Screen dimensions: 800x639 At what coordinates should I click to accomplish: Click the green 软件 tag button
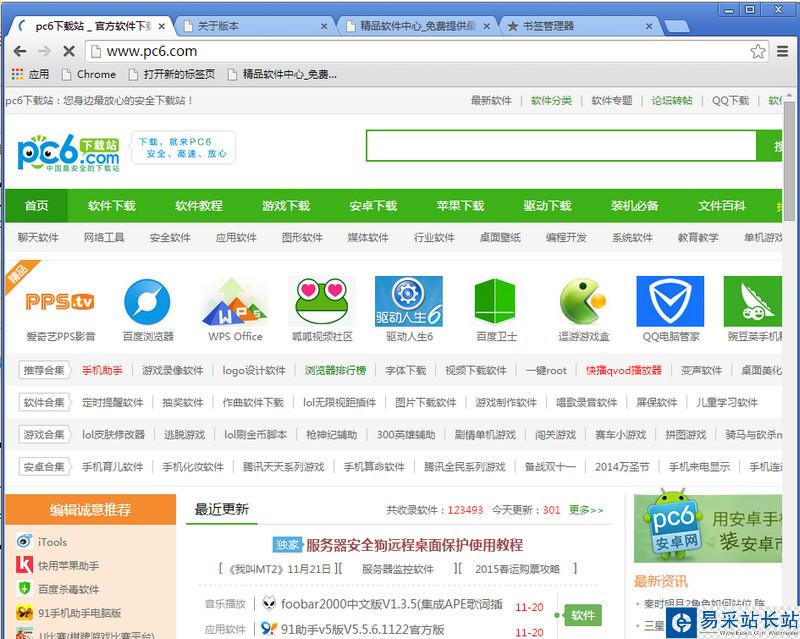pos(583,615)
